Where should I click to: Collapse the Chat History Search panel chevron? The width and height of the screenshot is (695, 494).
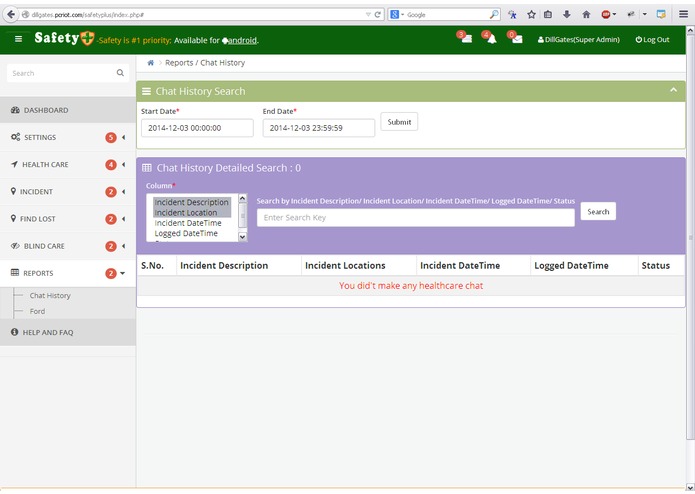tap(673, 90)
